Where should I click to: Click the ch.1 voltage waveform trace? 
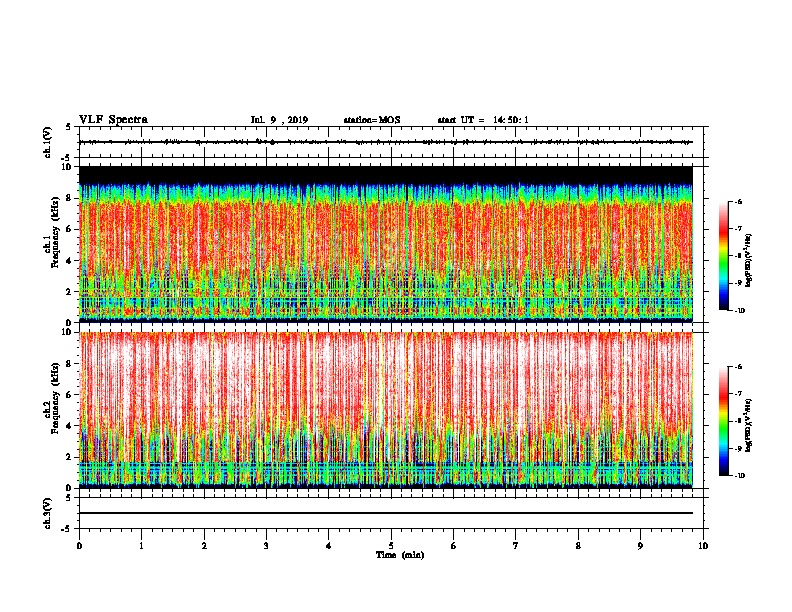click(385, 142)
